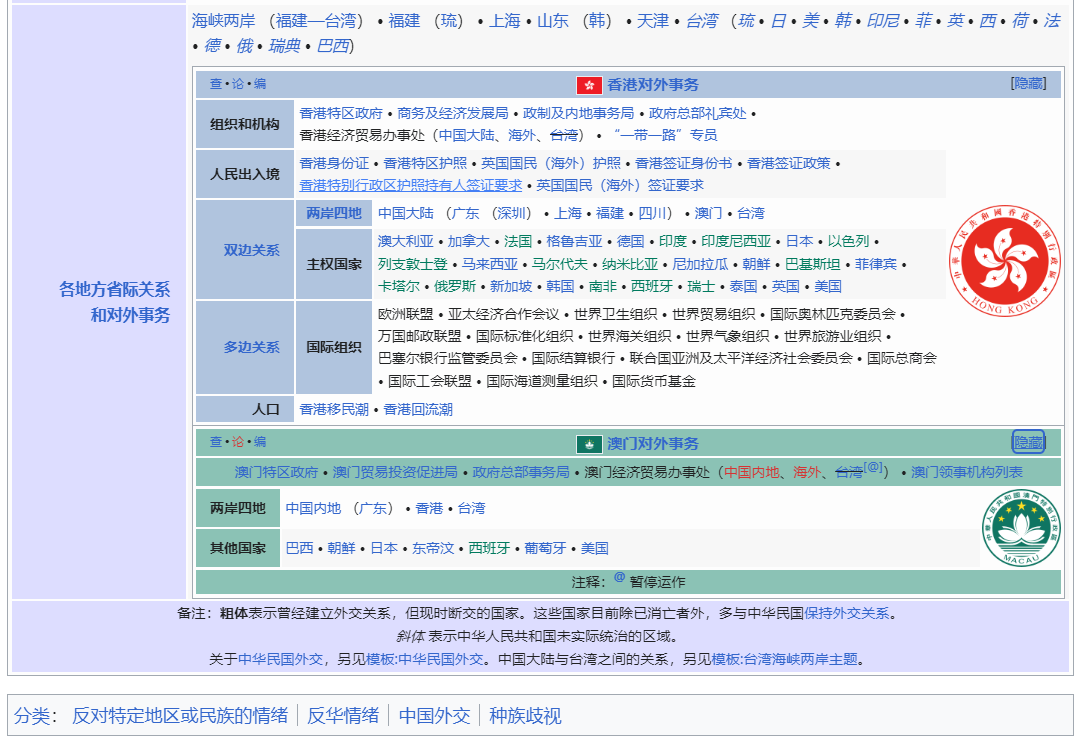Click 四川 in Hong Kong's 两岸四地 row

652,214
